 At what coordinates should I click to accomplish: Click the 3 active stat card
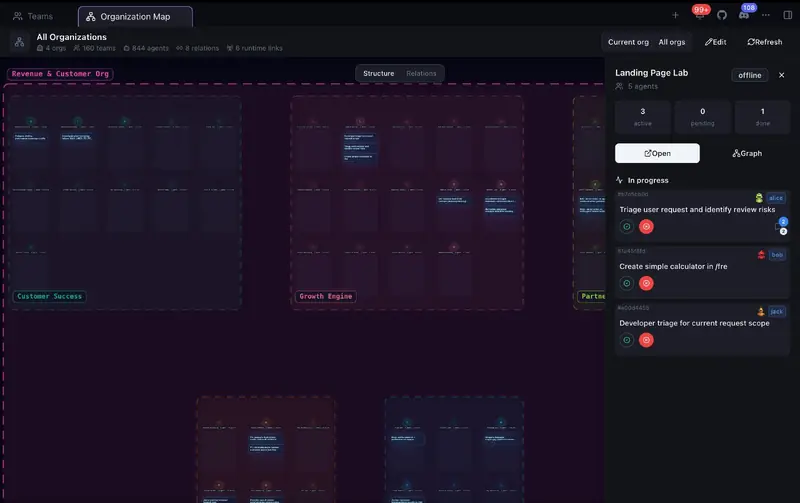(642, 117)
